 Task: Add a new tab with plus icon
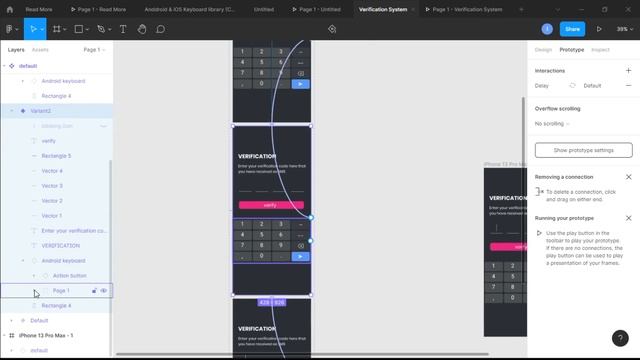(521, 9)
